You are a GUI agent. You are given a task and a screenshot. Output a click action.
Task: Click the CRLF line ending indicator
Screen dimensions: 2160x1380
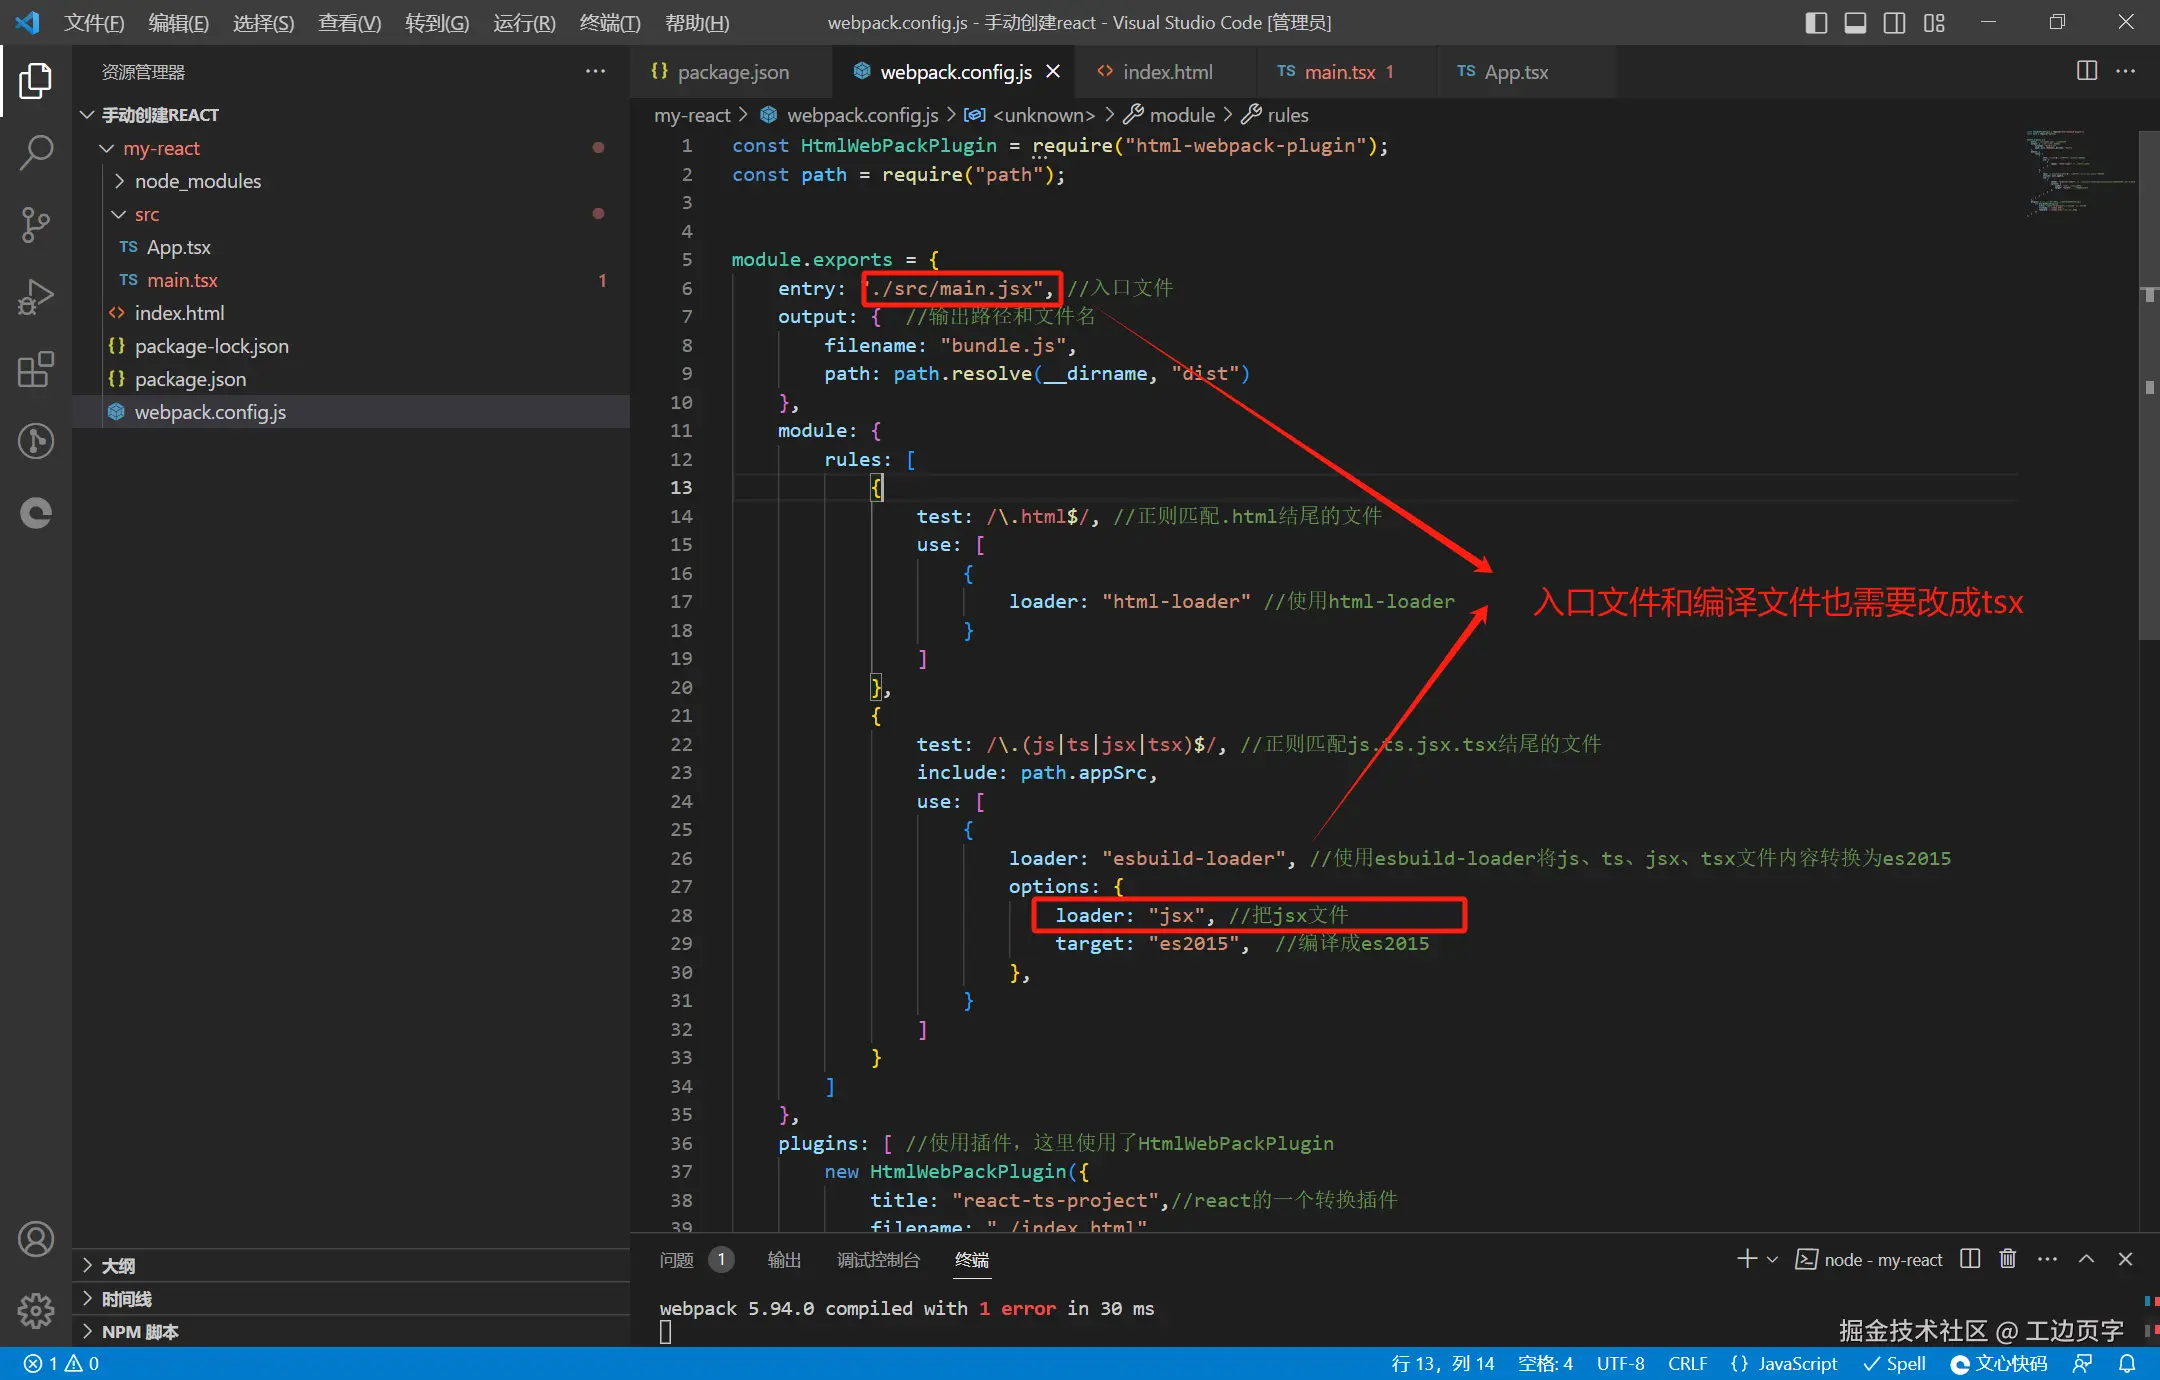coord(1687,1363)
